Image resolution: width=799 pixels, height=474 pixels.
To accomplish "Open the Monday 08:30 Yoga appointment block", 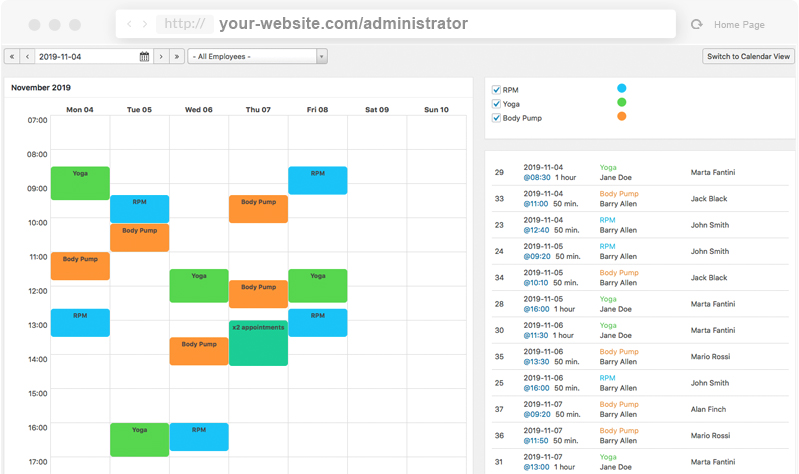I will pos(80,183).
